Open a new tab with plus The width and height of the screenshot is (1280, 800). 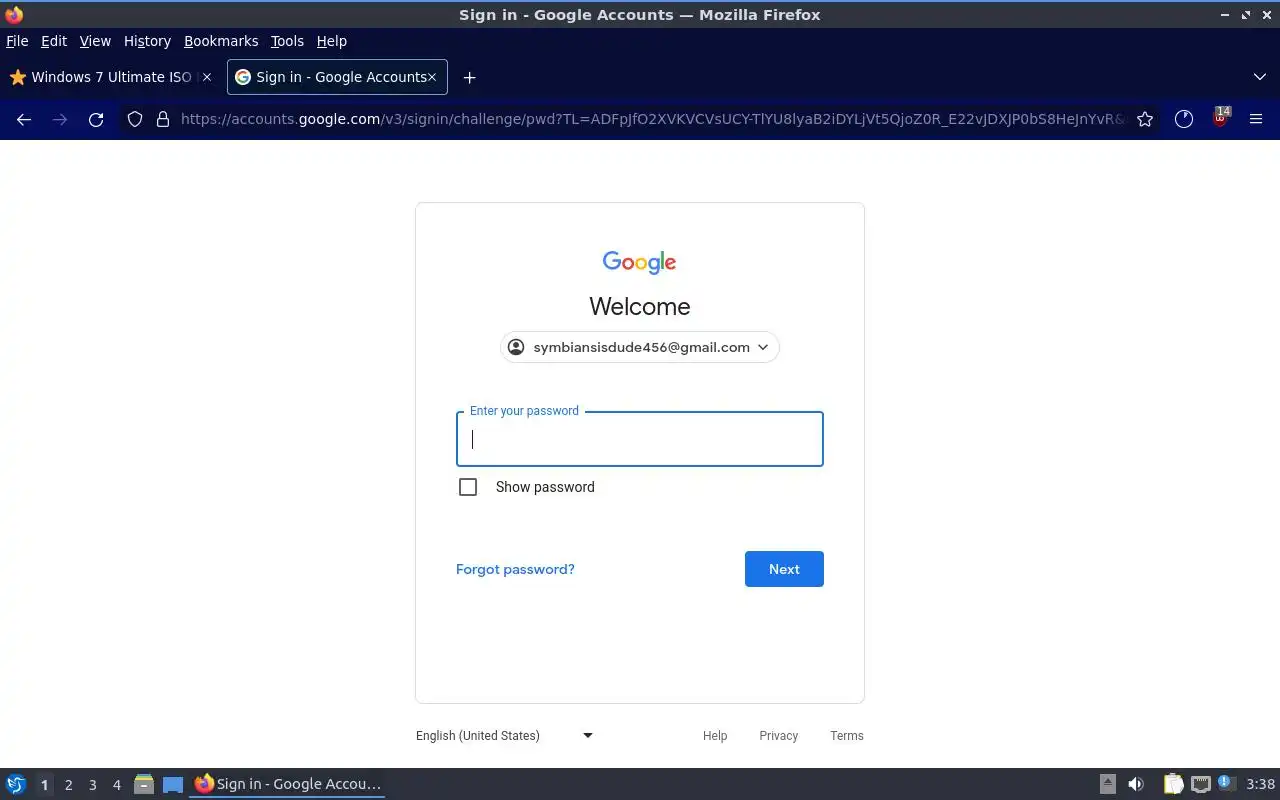point(469,77)
